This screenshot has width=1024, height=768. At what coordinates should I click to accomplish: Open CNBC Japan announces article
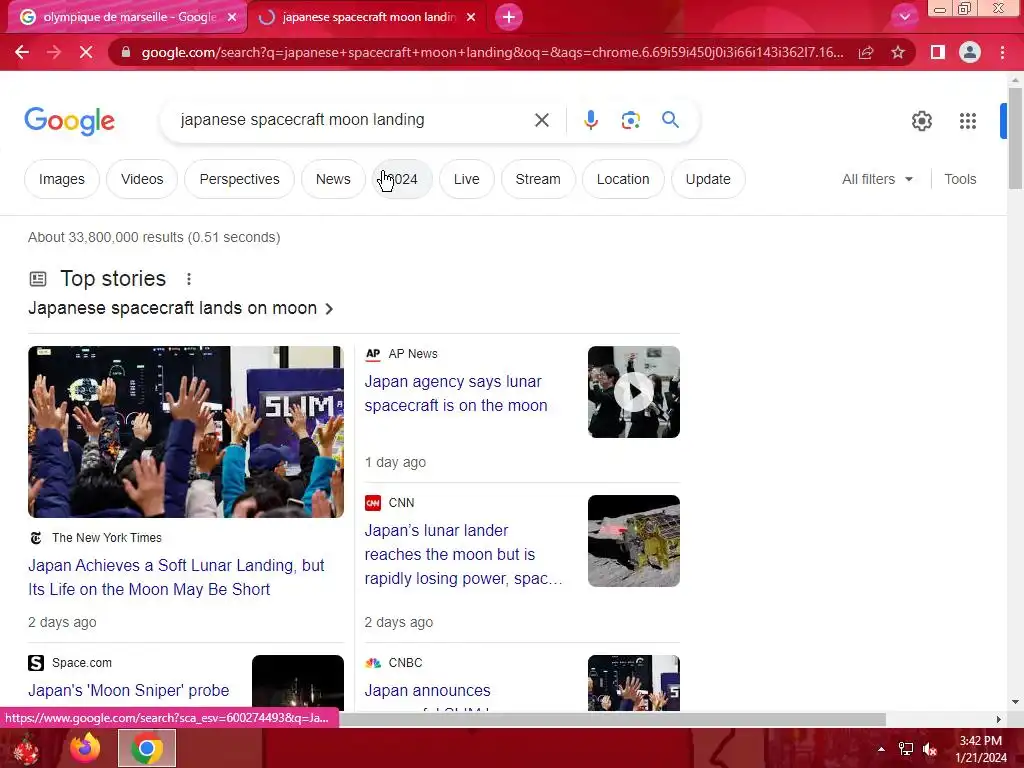(427, 690)
